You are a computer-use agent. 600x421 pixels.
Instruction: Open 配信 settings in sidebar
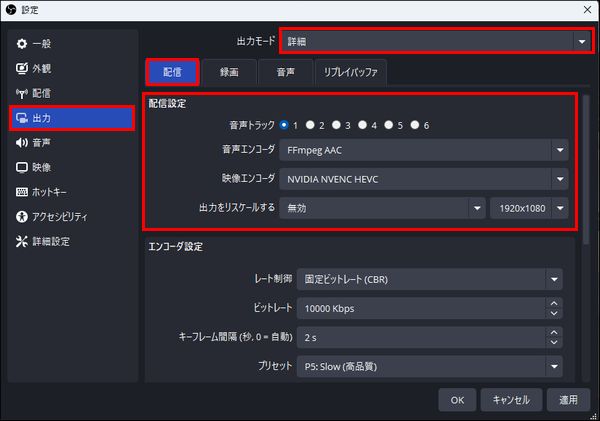click(x=72, y=93)
